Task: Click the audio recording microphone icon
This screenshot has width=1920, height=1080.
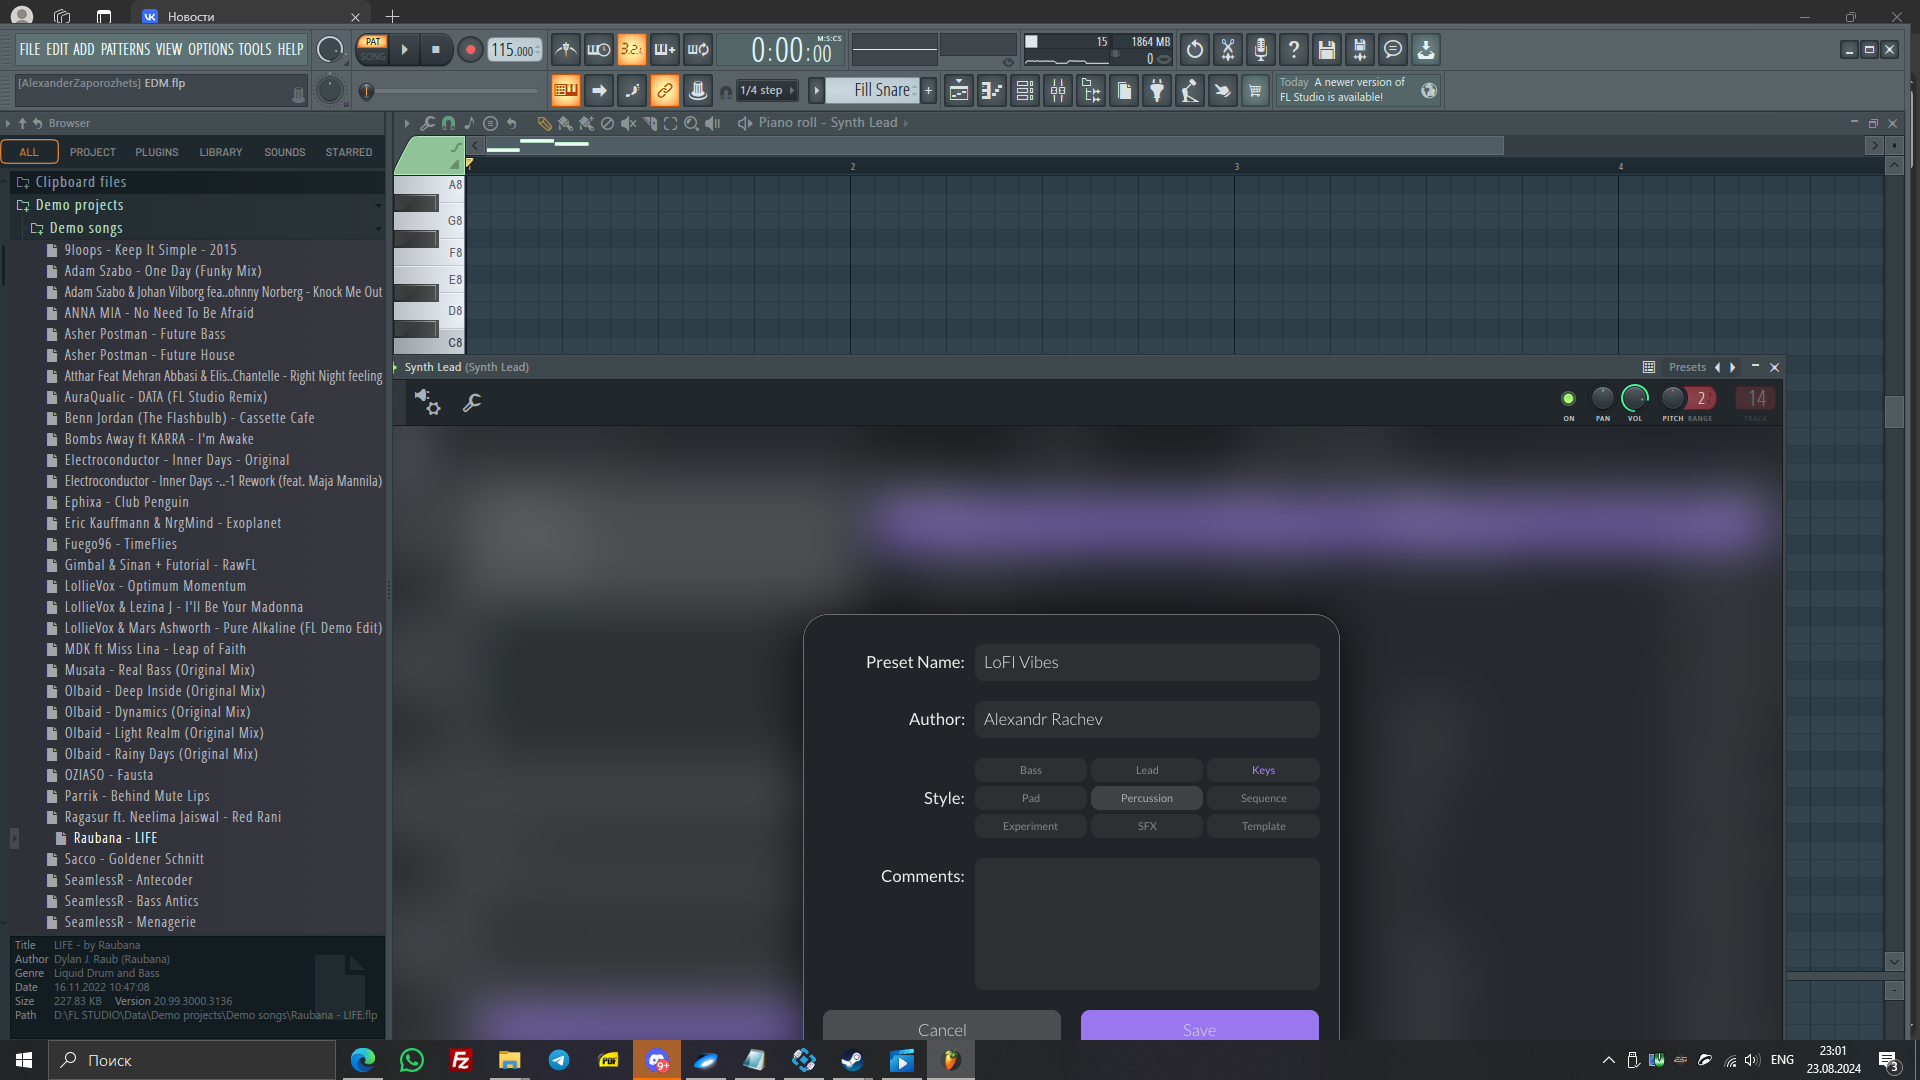Action: 1261,49
